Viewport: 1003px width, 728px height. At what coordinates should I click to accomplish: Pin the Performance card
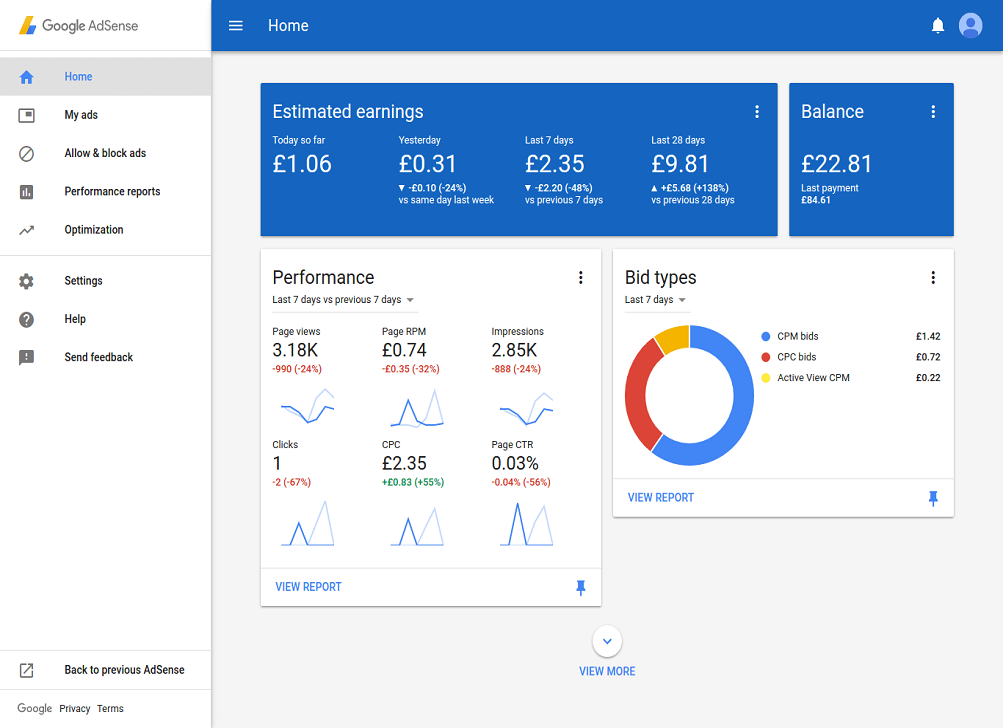[x=580, y=588]
